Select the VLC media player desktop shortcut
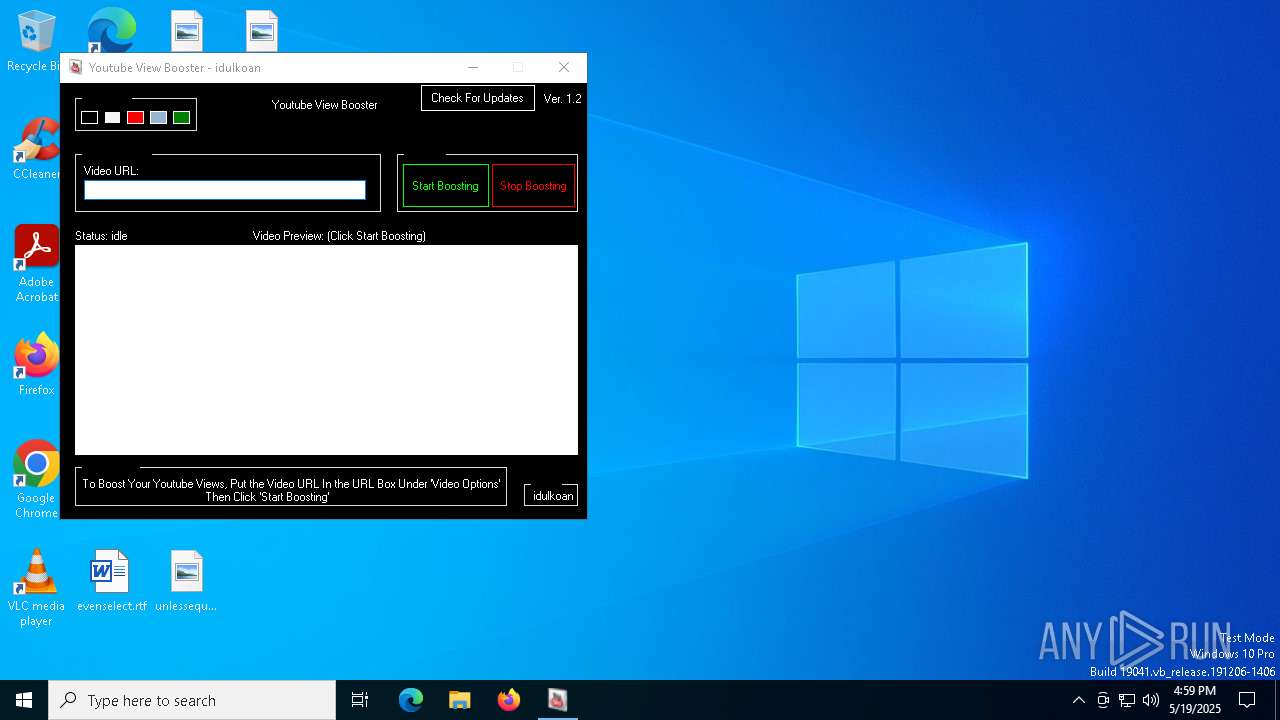Viewport: 1280px width, 720px height. (36, 588)
